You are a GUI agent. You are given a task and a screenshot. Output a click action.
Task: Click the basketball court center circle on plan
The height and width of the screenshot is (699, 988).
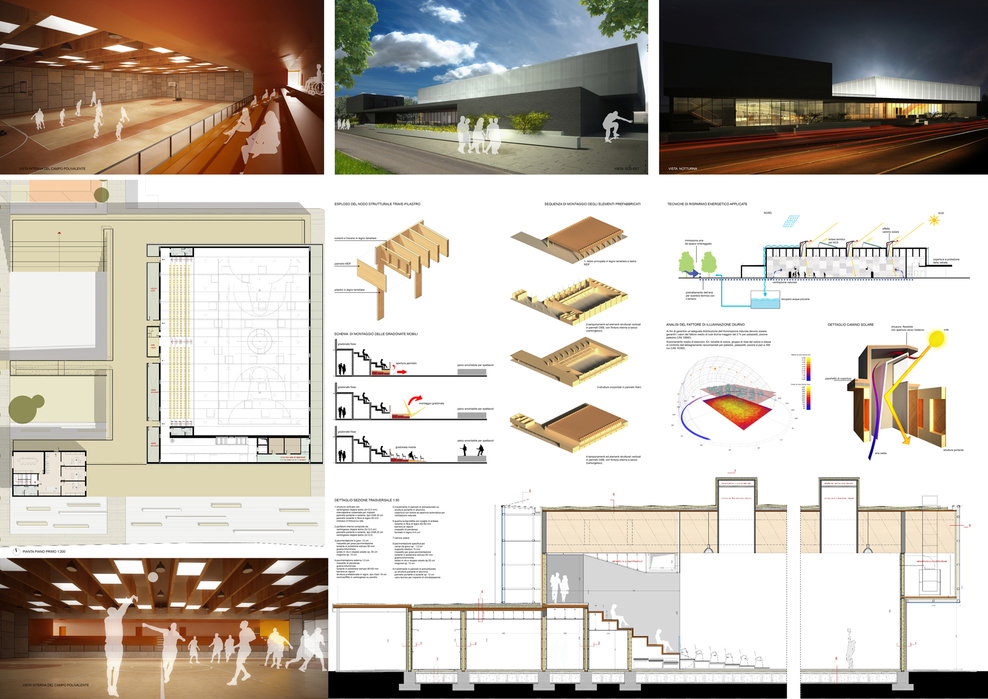[x=258, y=341]
